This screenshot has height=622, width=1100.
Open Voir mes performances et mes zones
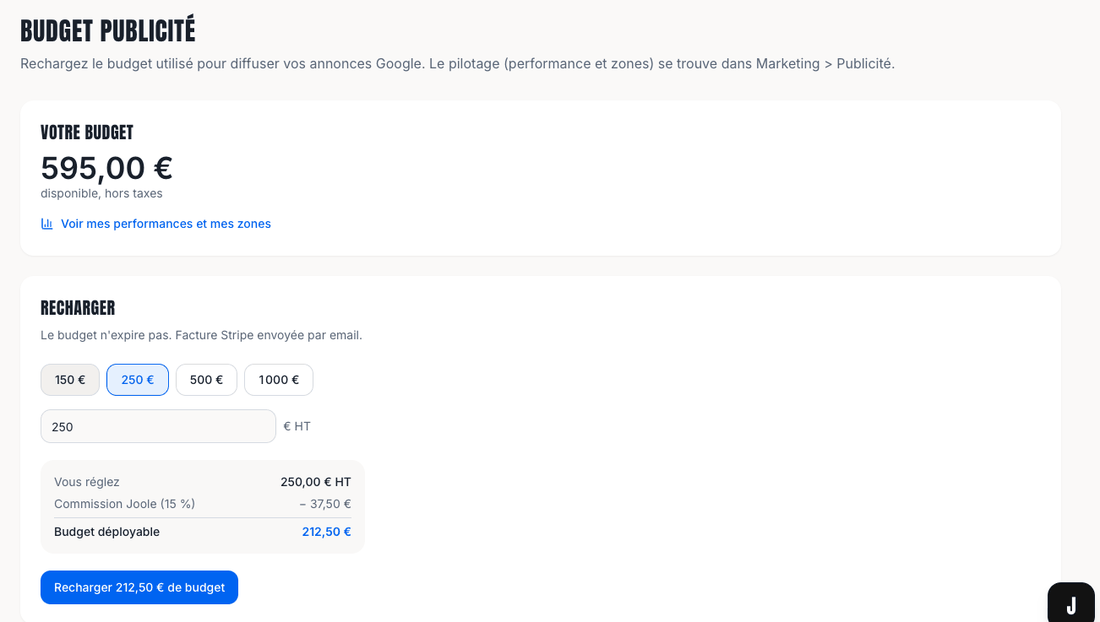pos(166,224)
